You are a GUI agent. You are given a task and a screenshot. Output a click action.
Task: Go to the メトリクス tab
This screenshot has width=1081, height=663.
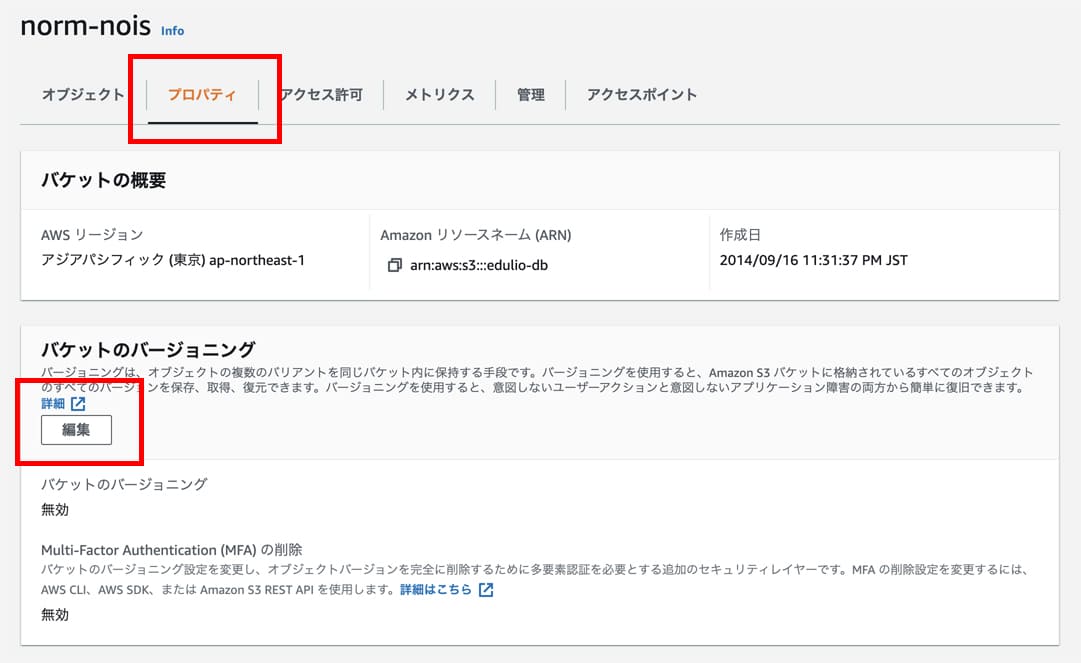pos(439,95)
